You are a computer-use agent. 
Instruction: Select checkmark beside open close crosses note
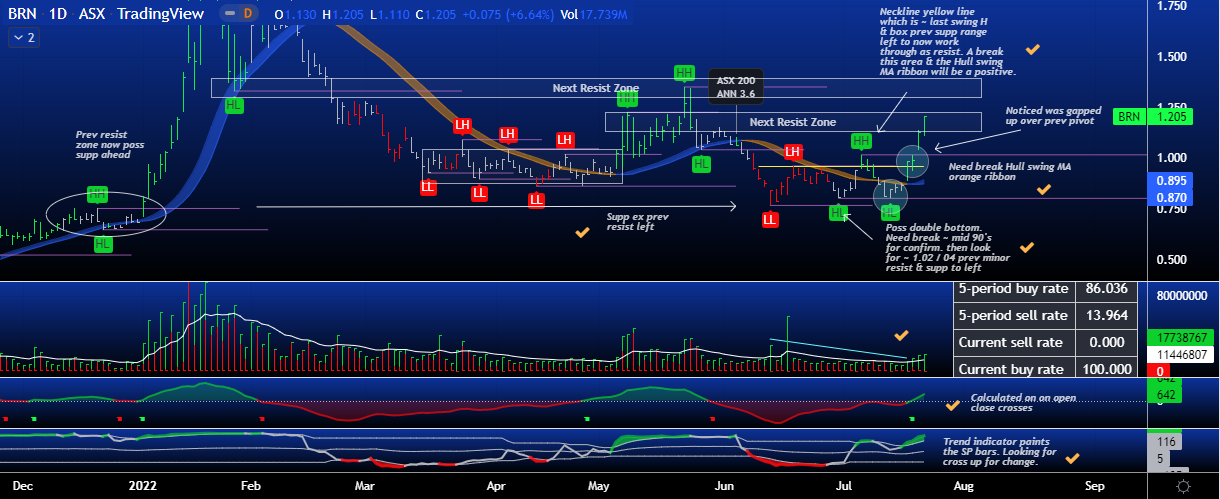coord(951,405)
